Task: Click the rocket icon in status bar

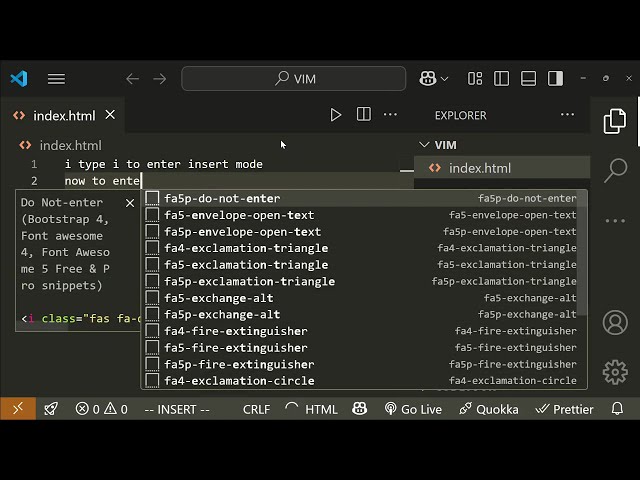Action: tap(51, 409)
